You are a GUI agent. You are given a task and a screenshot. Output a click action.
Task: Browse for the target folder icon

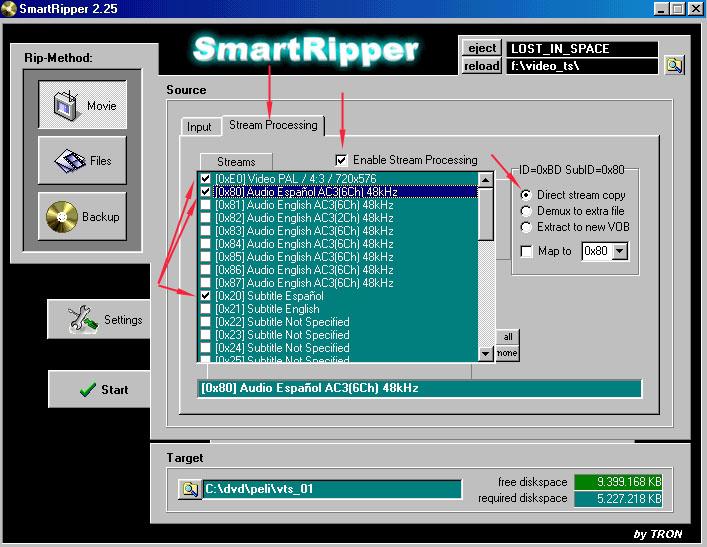190,489
